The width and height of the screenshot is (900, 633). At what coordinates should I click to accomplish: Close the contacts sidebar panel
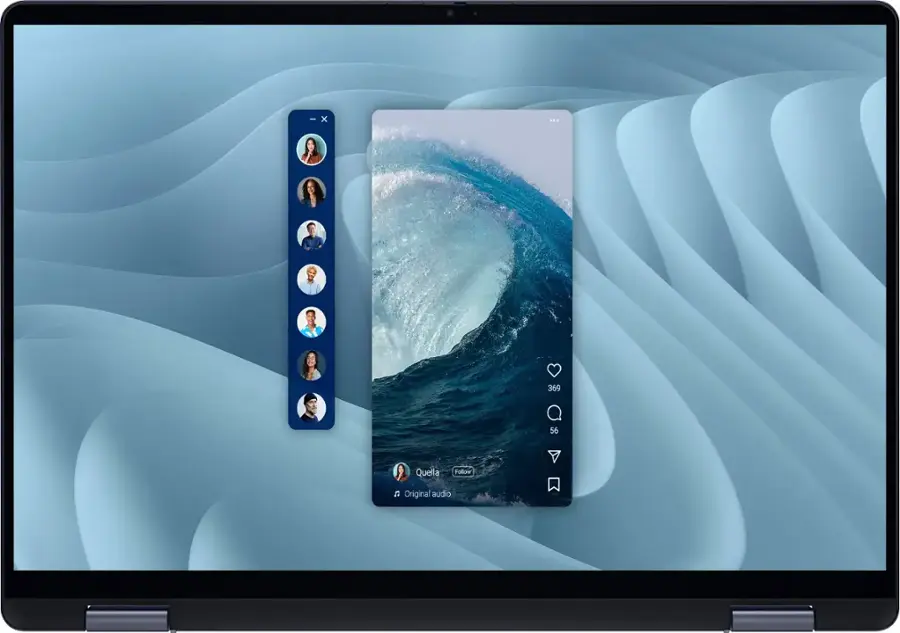(324, 119)
